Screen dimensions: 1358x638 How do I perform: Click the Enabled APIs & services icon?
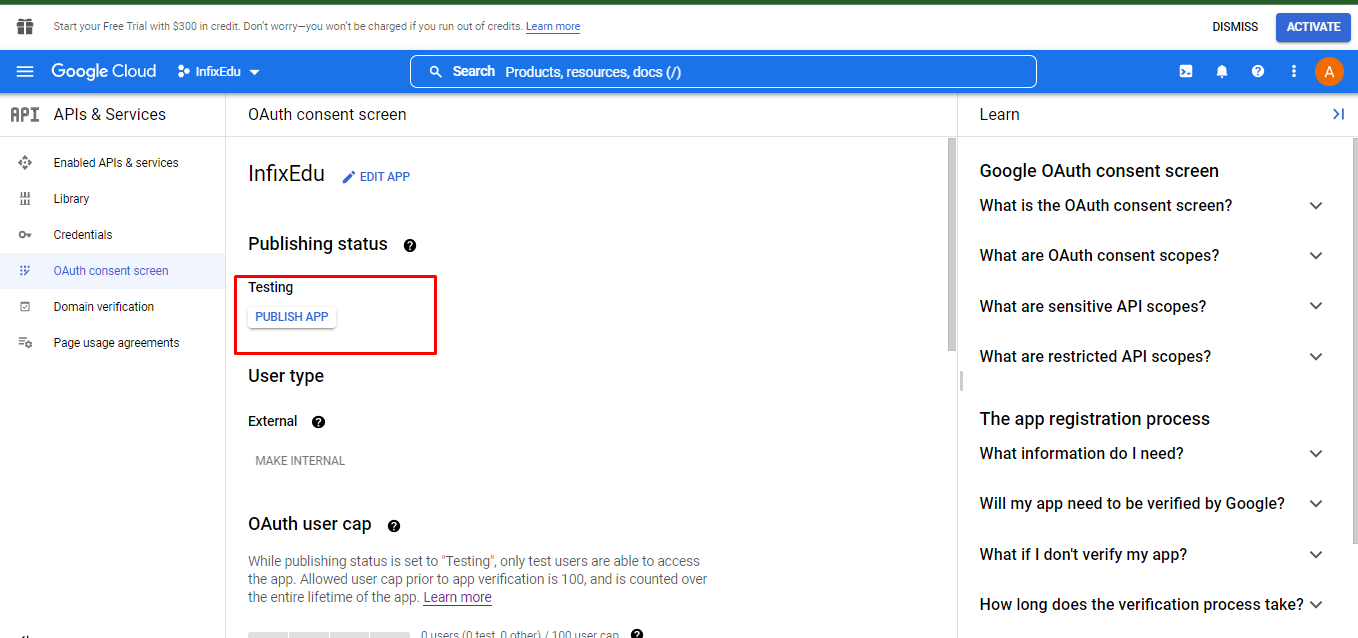[25, 163]
